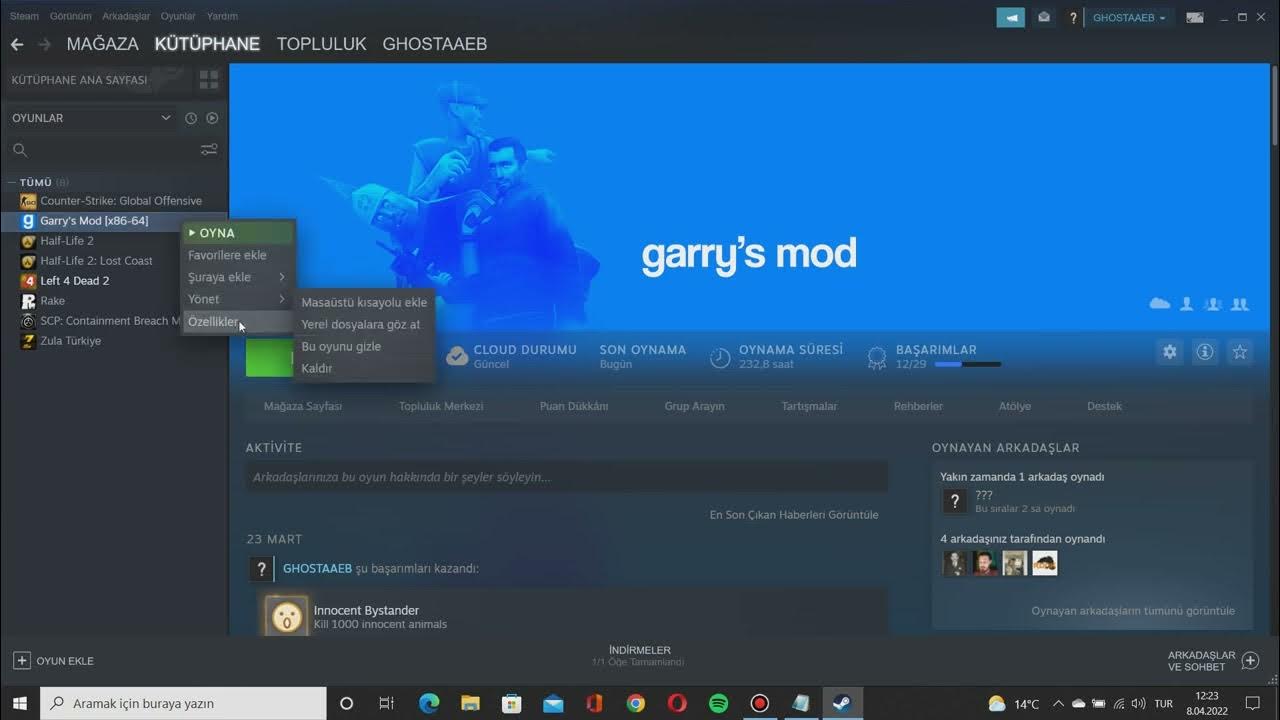This screenshot has width=1280, height=720.
Task: Open the OYUNLAR filter dropdown
Action: coord(90,118)
